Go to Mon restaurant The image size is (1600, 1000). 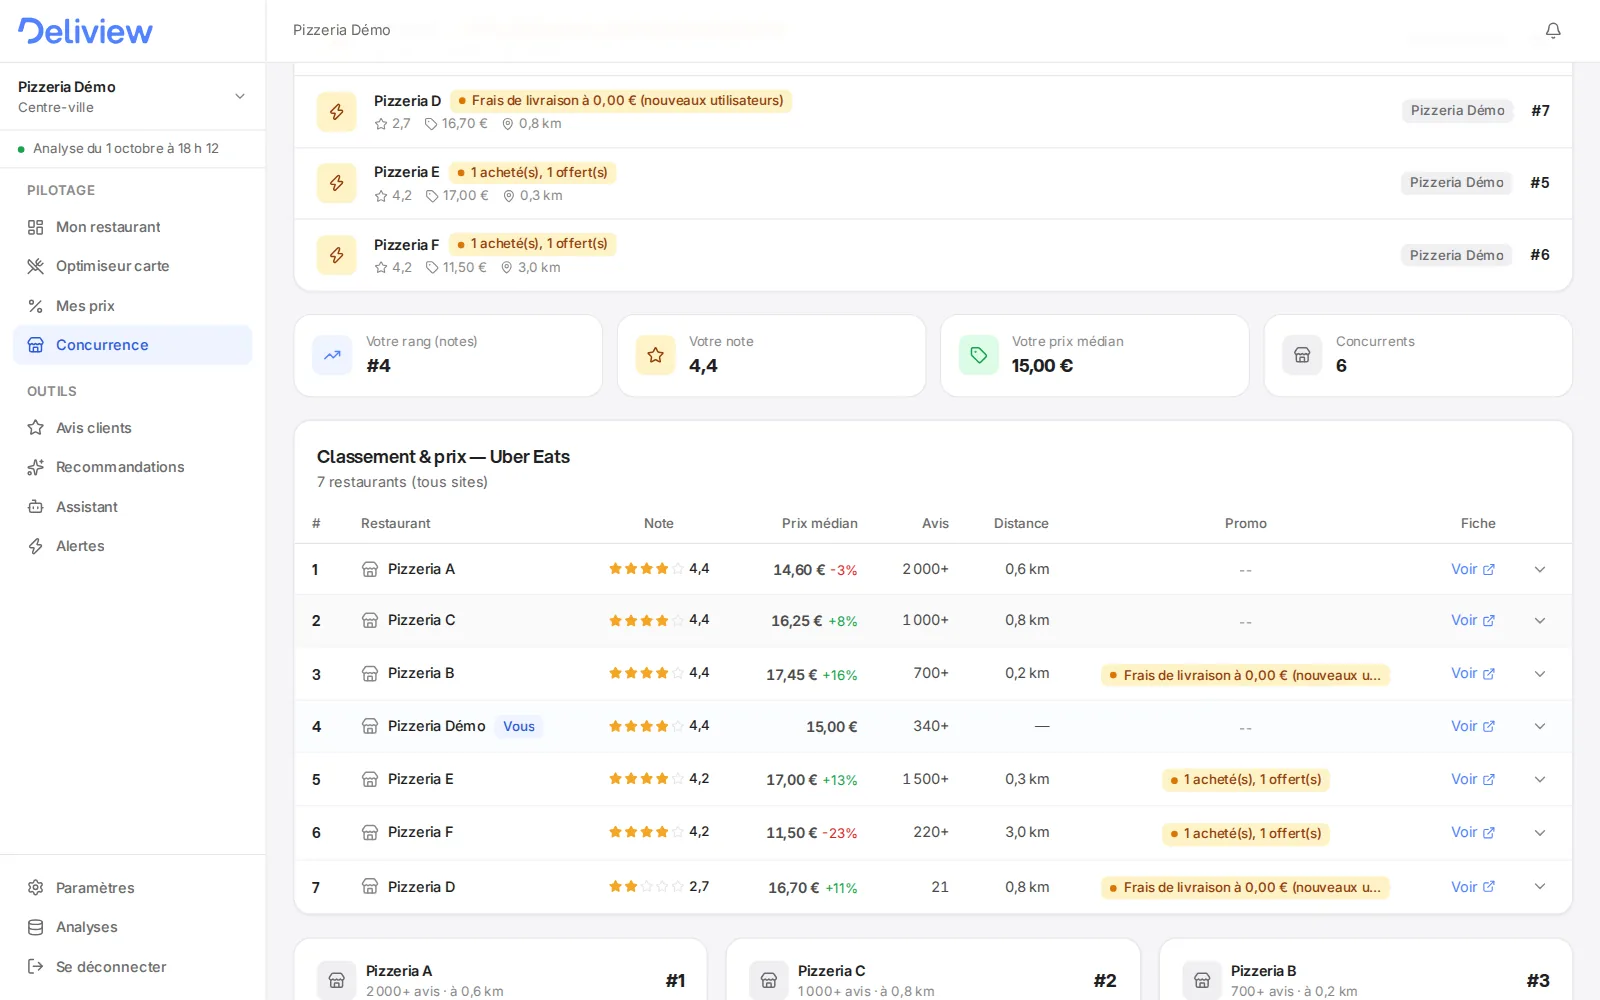pos(132,227)
